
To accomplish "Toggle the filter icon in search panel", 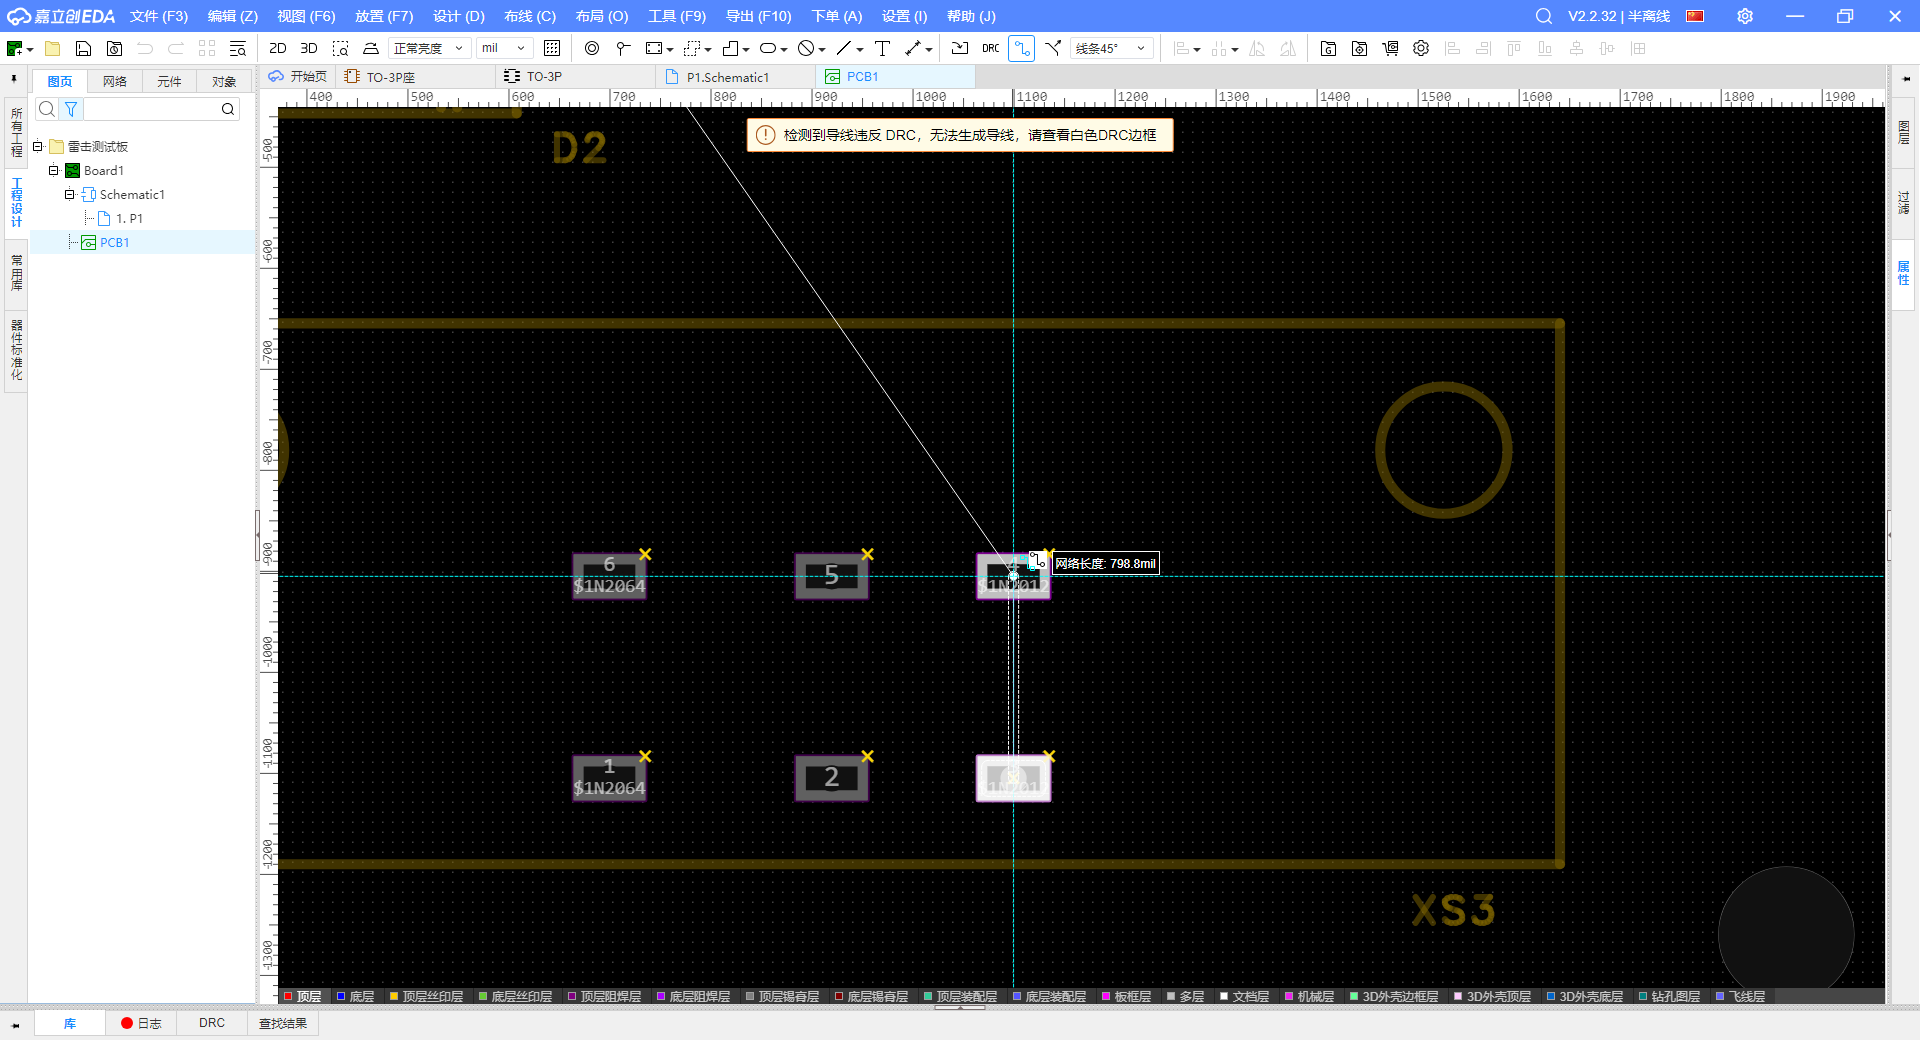I will (x=71, y=109).
